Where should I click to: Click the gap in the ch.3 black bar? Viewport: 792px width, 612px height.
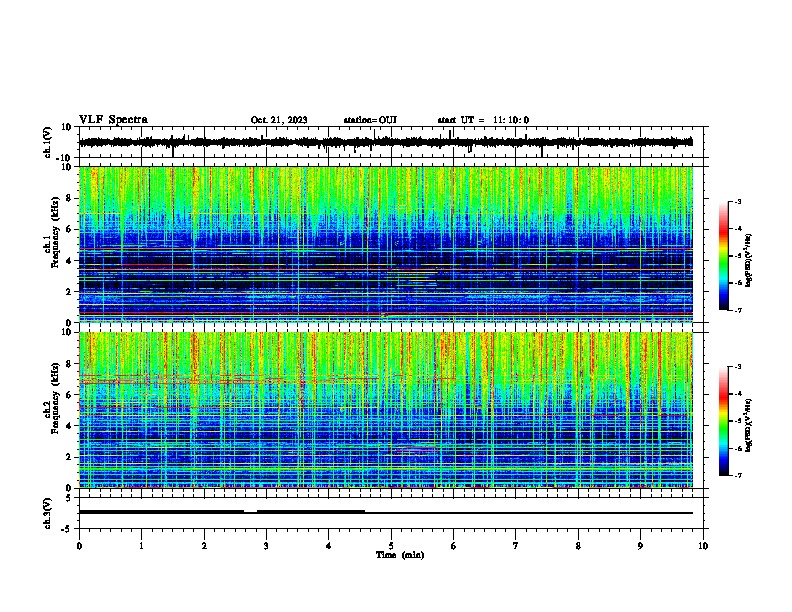[251, 512]
